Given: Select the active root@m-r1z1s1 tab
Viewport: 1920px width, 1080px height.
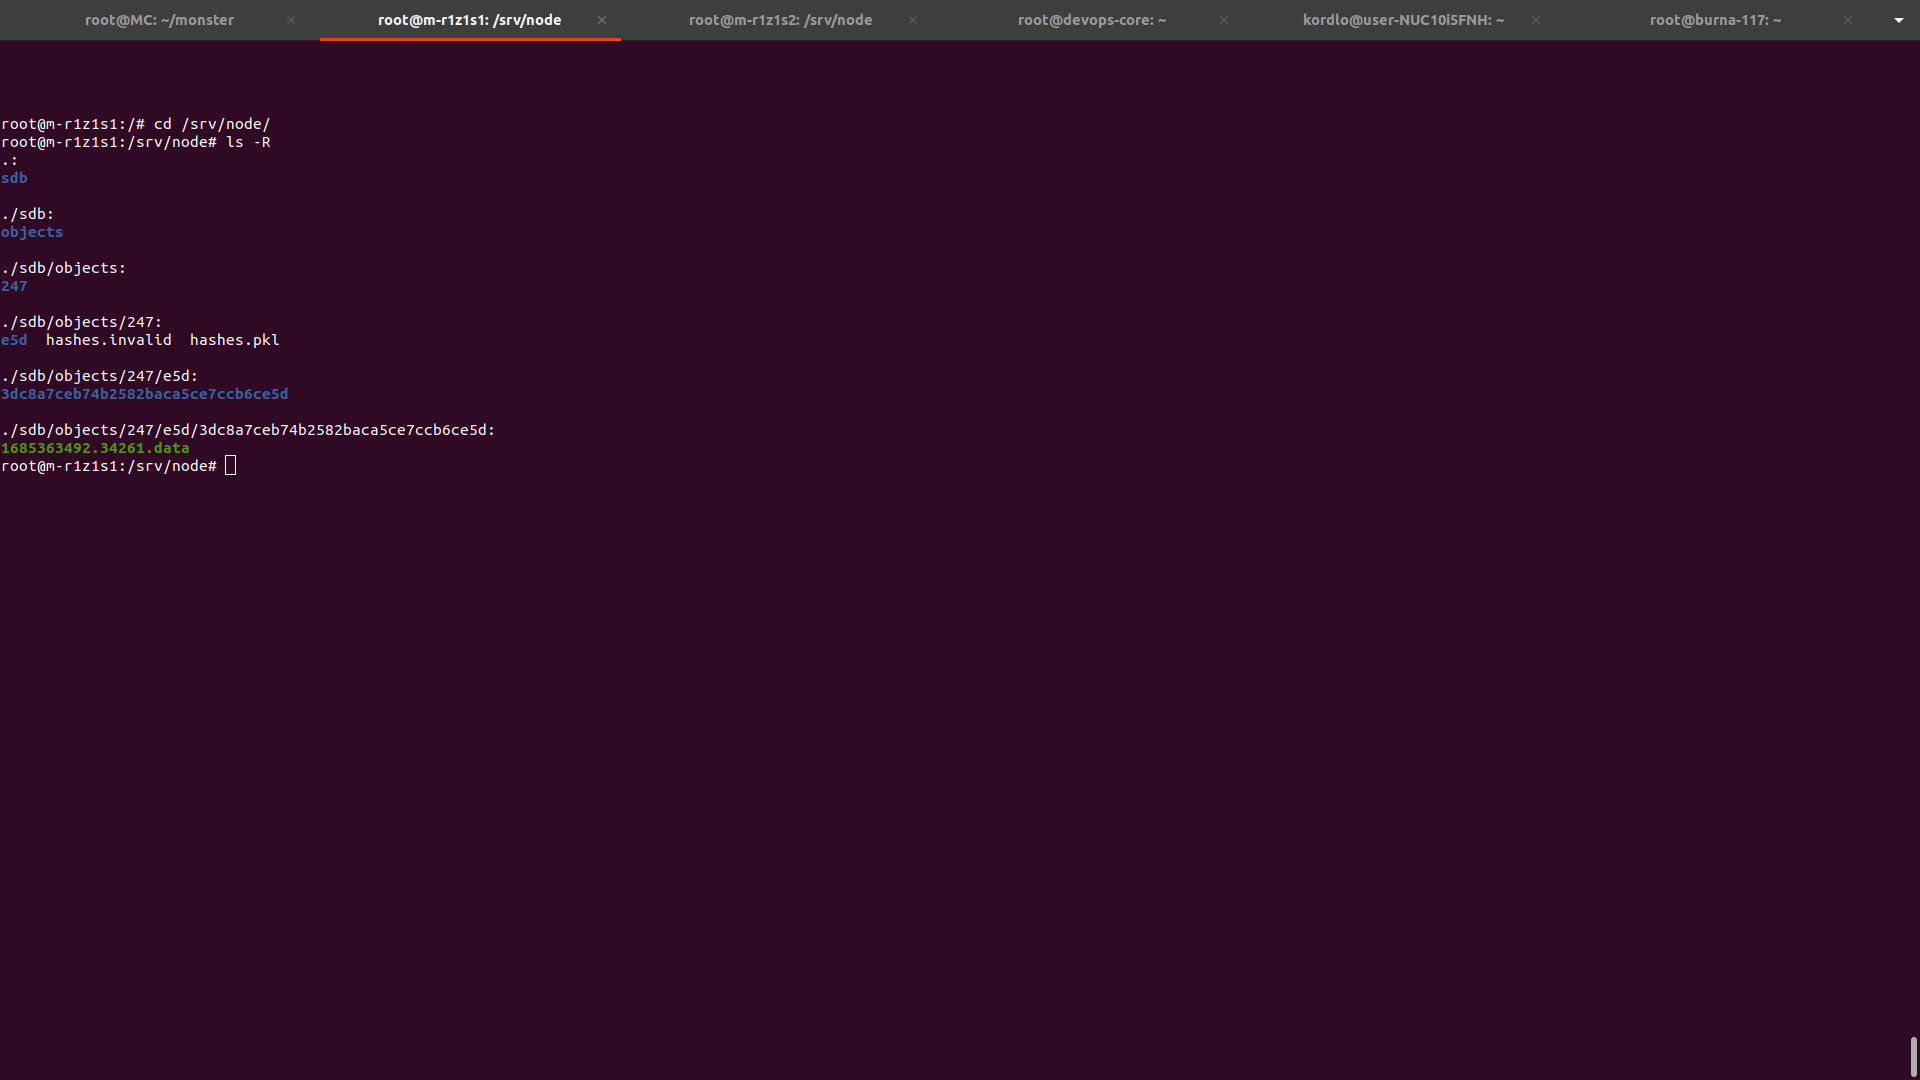Looking at the screenshot, I should pos(469,20).
